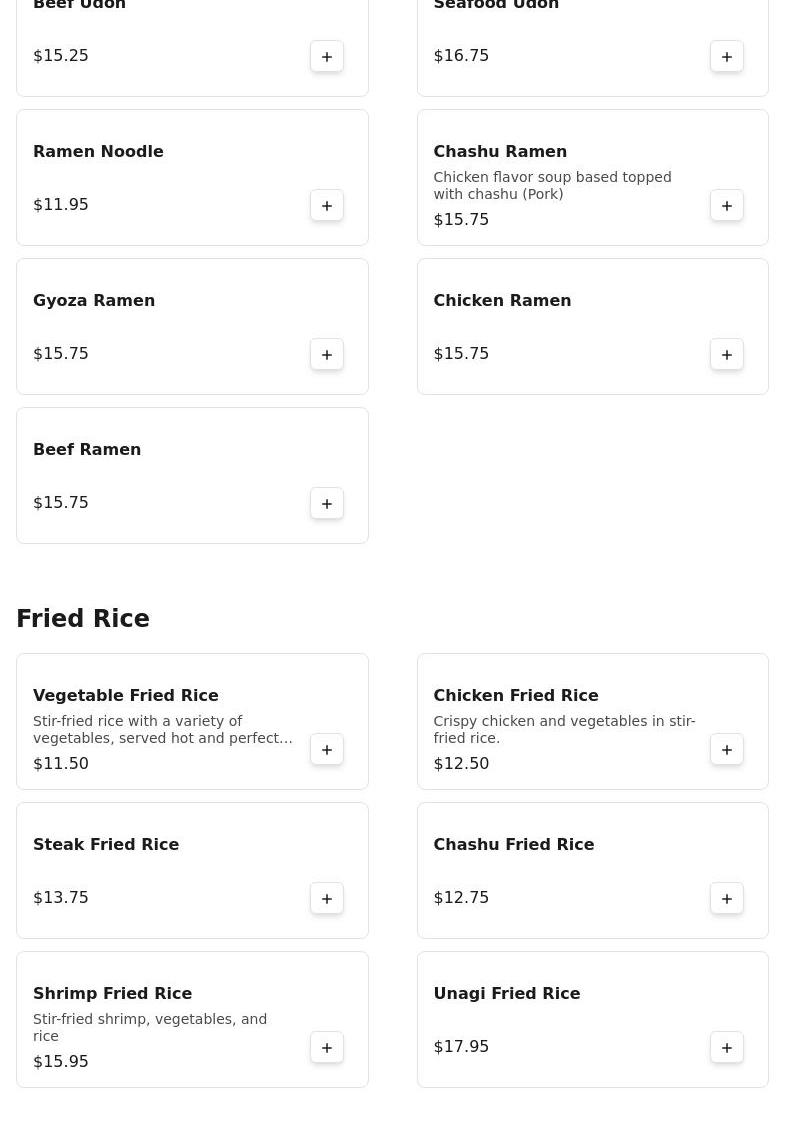This screenshot has width=785, height=1135.
Task: Add Shrimp Fried Rice to cart
Action: 327,1048
